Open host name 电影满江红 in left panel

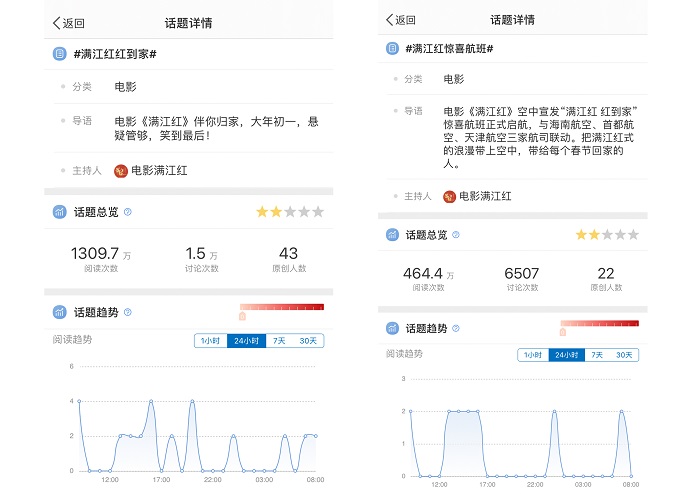pos(159,170)
